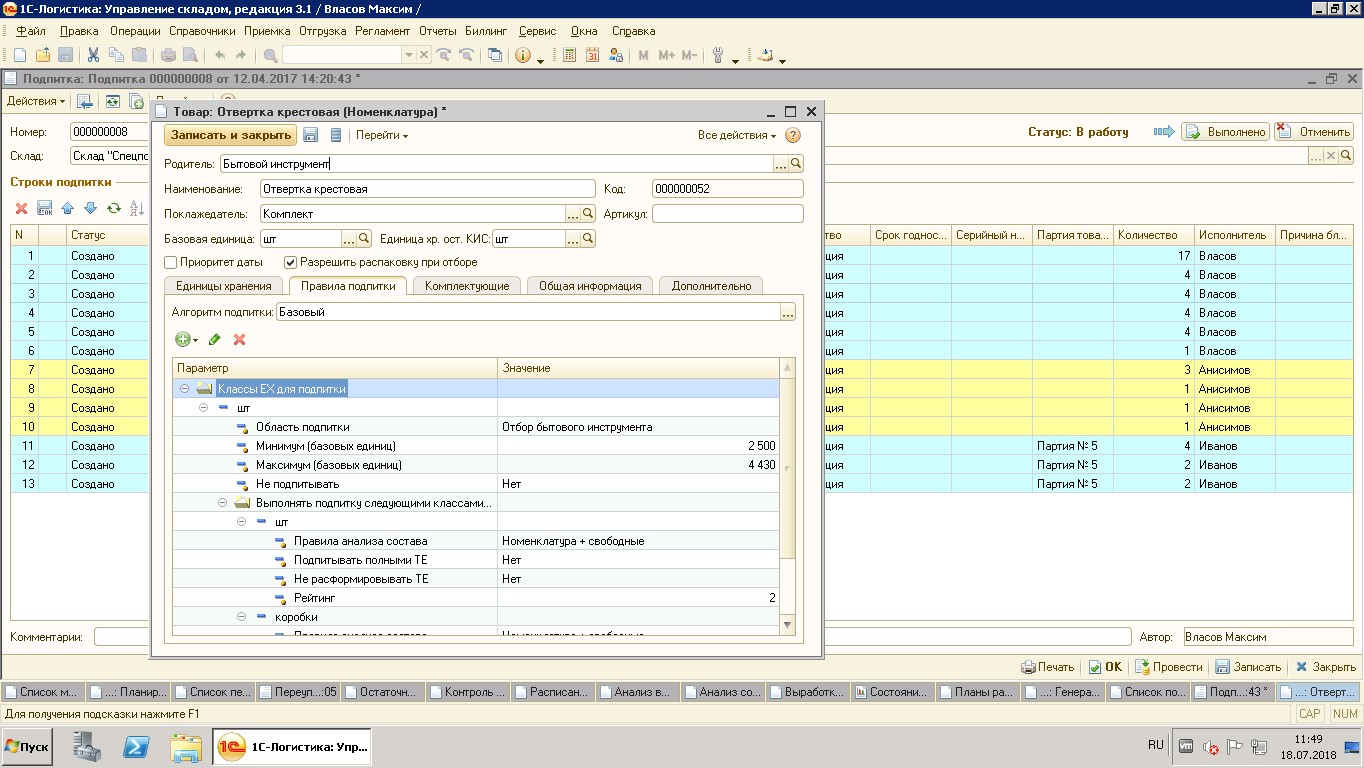Open the Файл menu
Screen dimensions: 1364x768
[31, 31]
